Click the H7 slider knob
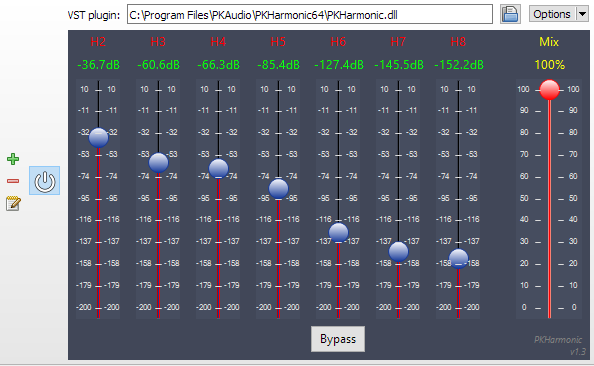594x366 pixels. [399, 252]
